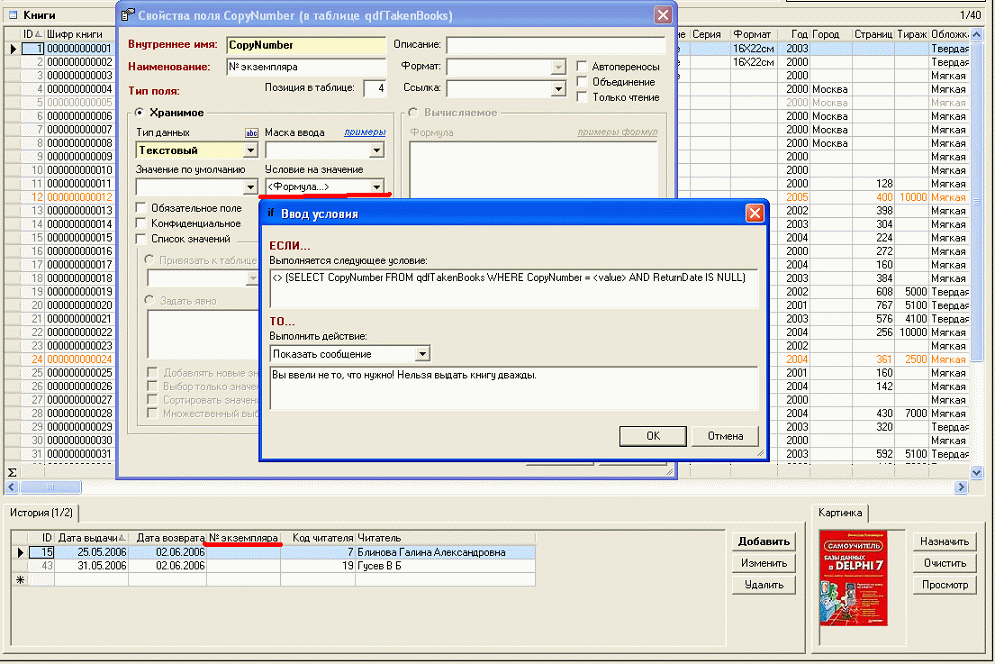Switch to the История (1/2) tab
995x664 pixels.
click(x=41, y=512)
